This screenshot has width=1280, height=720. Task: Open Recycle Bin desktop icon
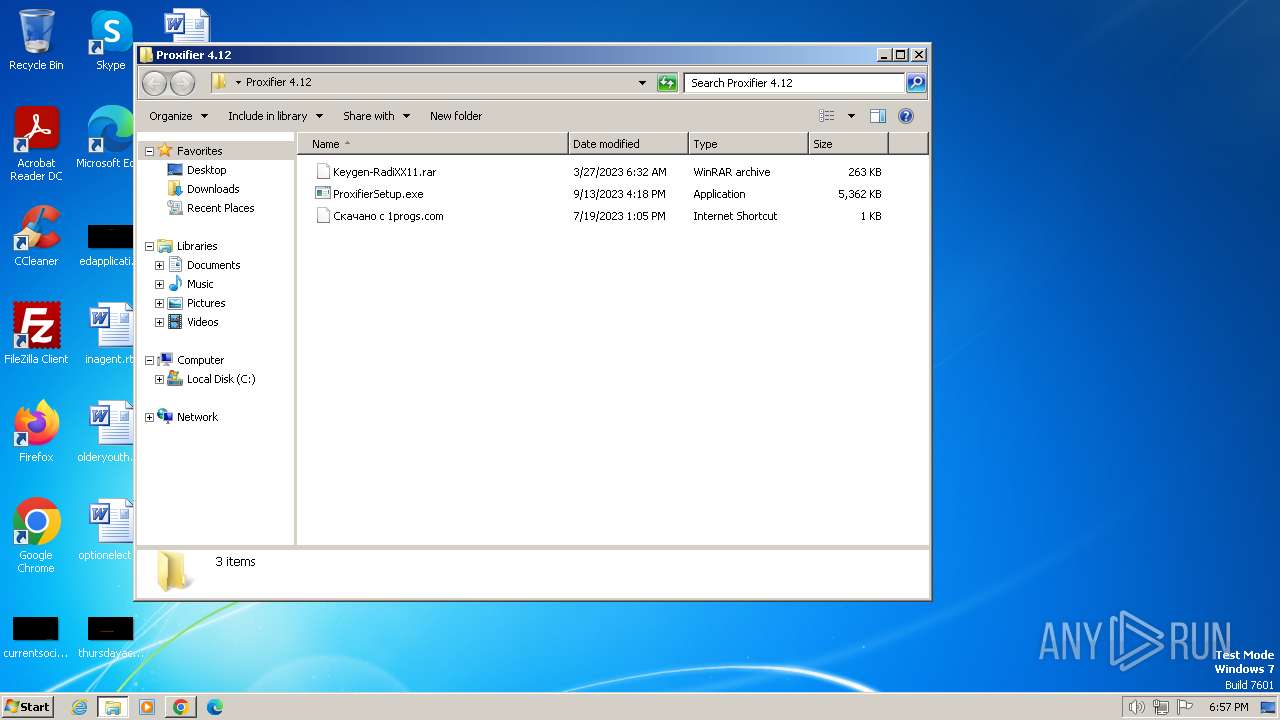coord(36,40)
